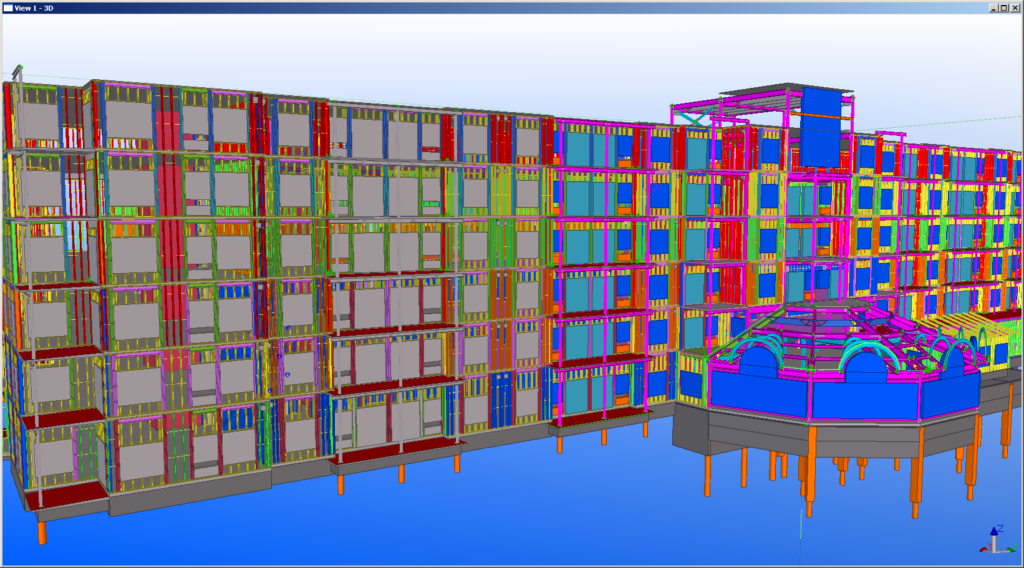Click the window system icon in title bar
Screen dimensions: 1024x568
[7, 7]
